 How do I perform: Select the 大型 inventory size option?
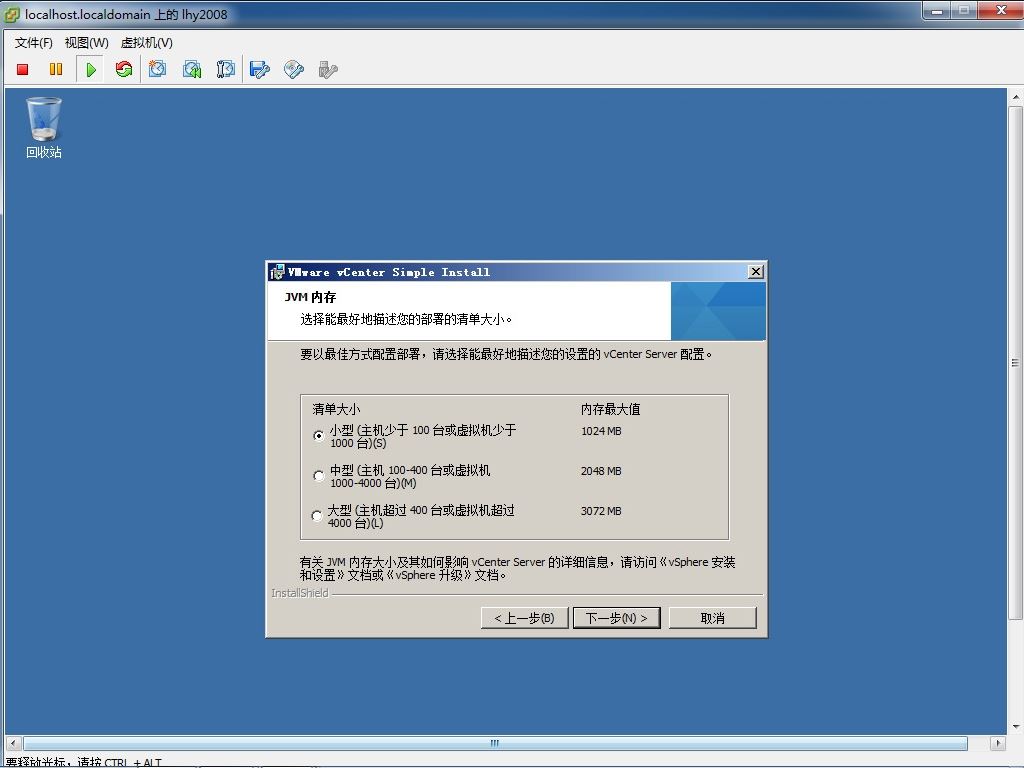click(x=317, y=516)
